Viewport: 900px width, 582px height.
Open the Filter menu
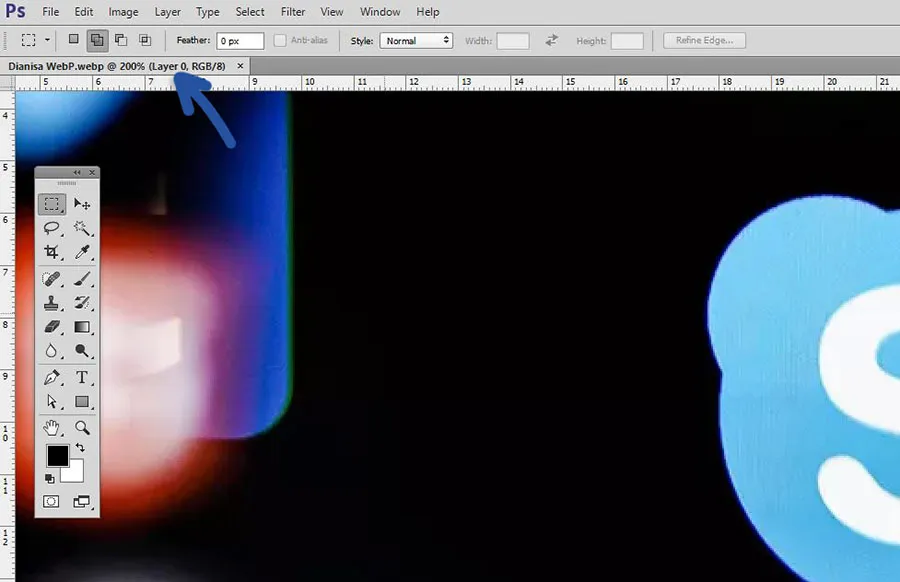(x=293, y=12)
